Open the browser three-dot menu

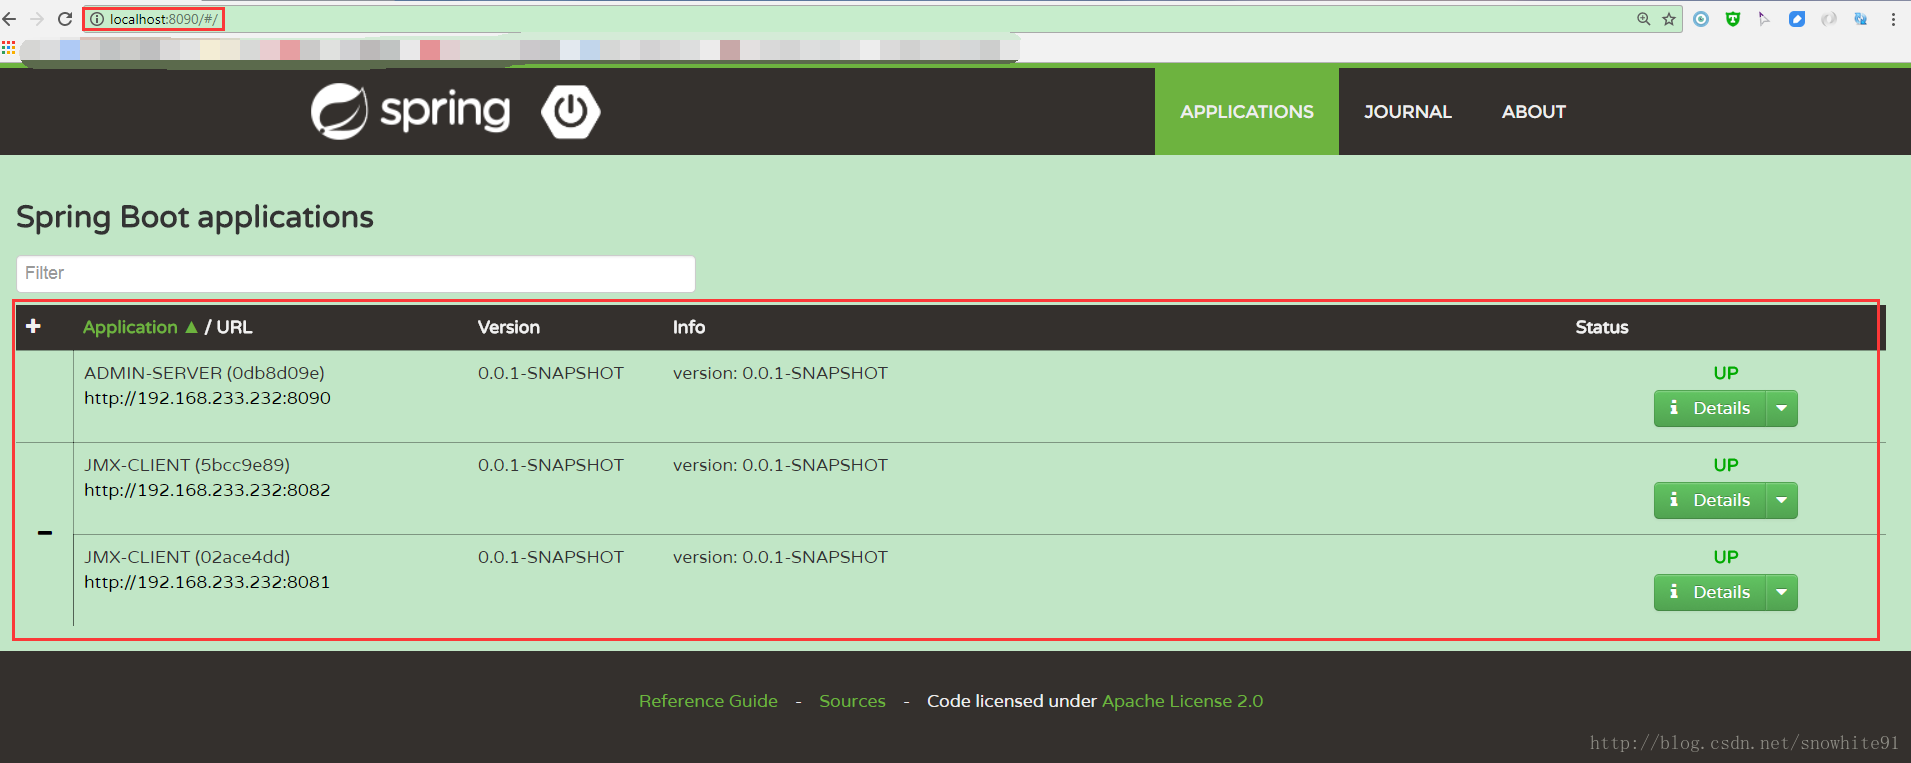pos(1893,19)
